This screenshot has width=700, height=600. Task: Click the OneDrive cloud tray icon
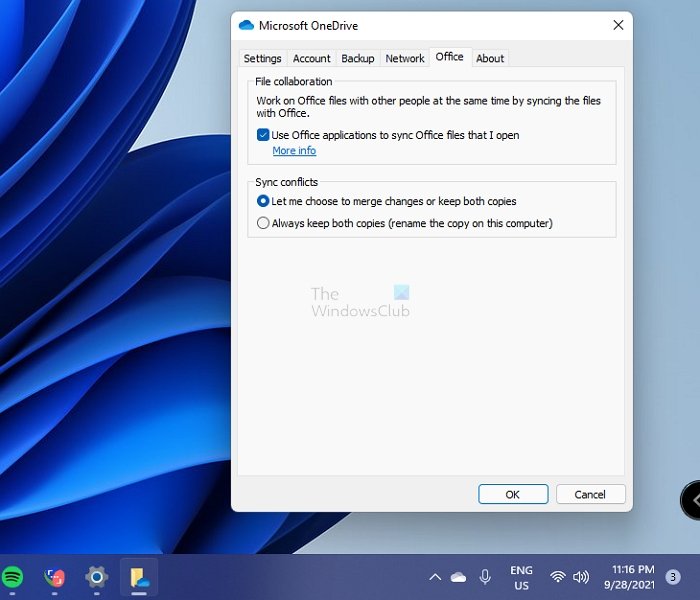pos(459,577)
